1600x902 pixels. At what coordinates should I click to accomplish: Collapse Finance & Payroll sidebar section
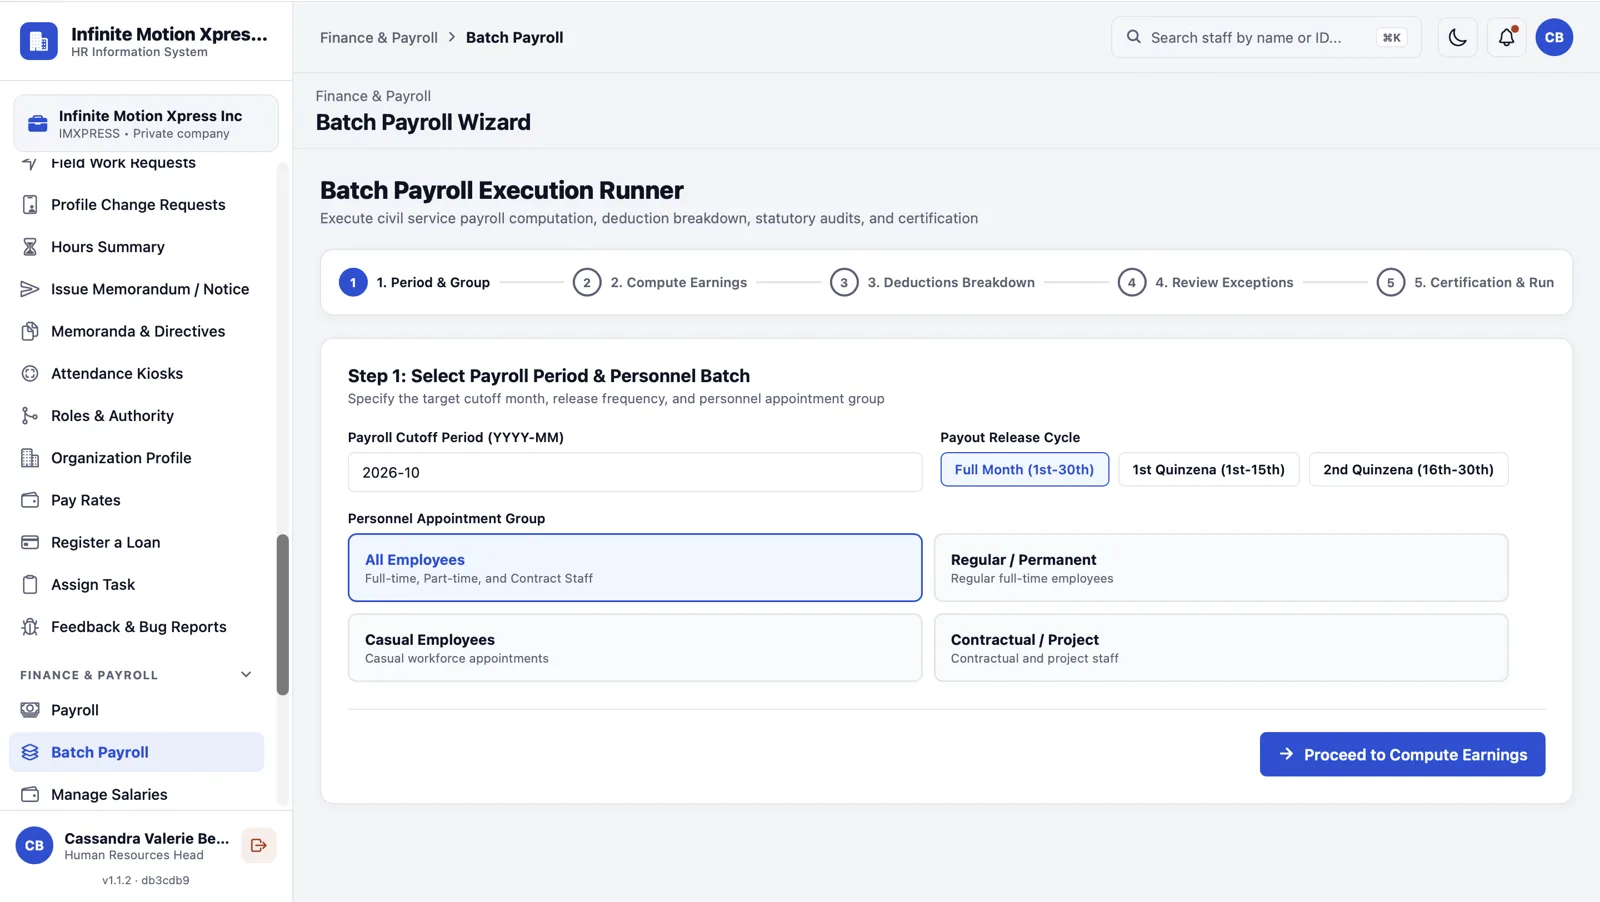click(246, 675)
